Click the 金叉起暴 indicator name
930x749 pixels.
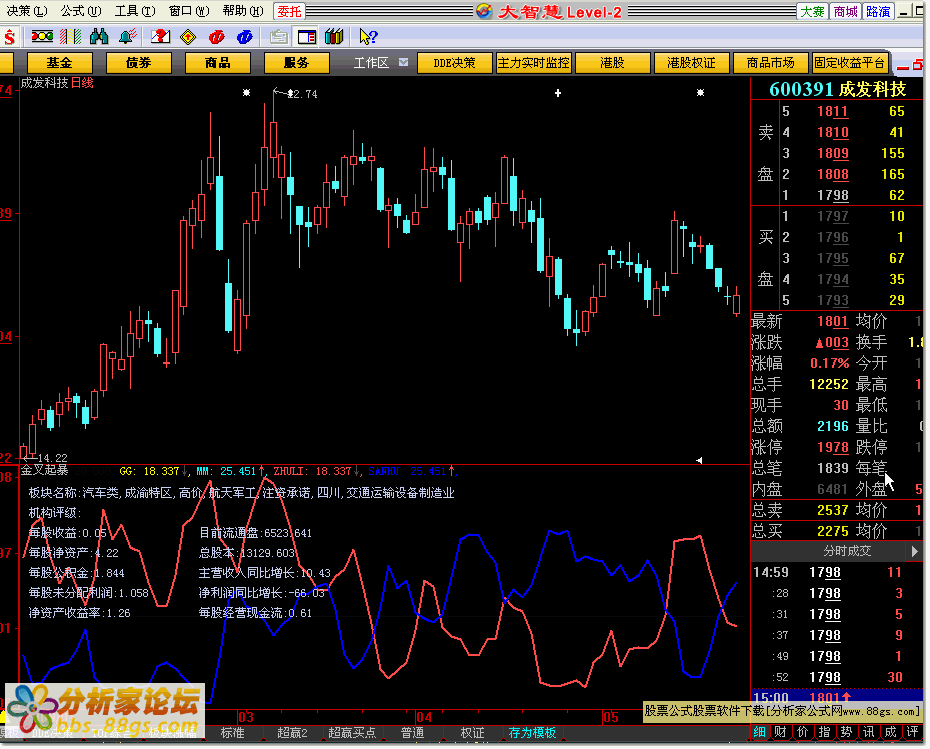44,471
